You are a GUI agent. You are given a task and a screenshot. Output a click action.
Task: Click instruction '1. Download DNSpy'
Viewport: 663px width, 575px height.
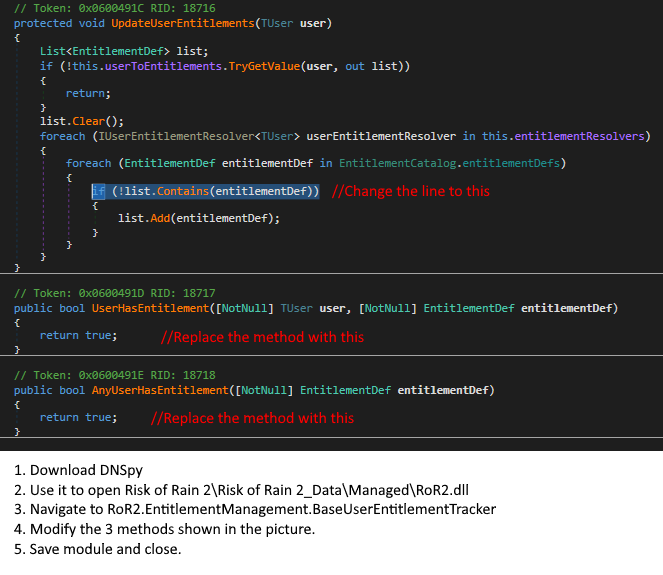tap(79, 470)
